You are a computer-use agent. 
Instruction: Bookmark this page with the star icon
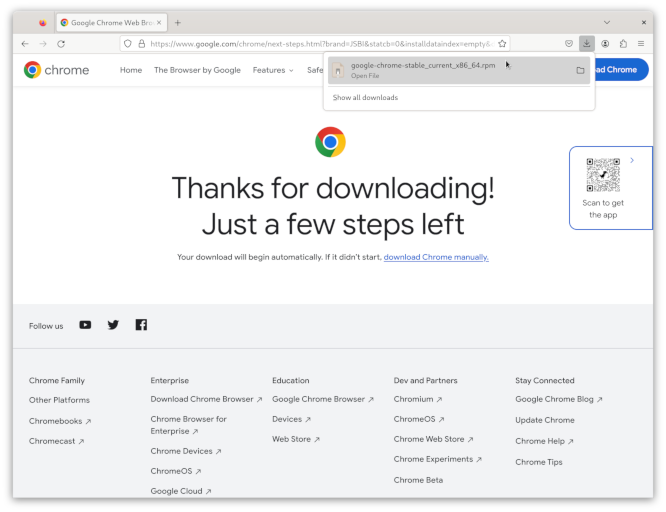click(x=502, y=44)
